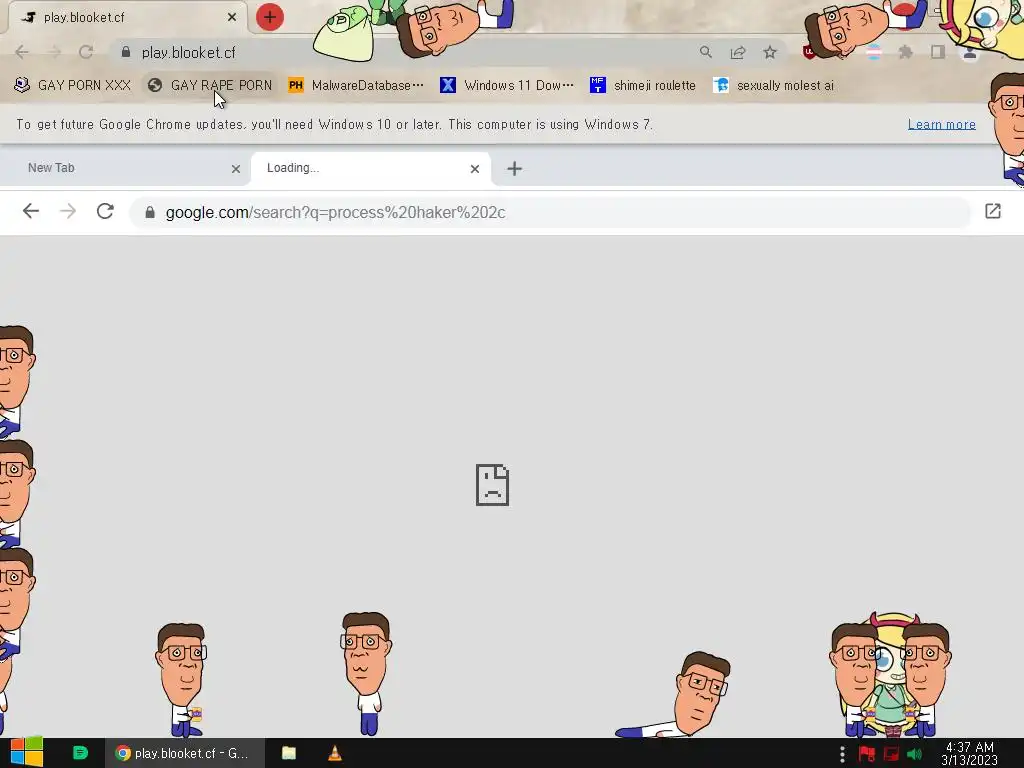This screenshot has height=768, width=1024.
Task: Open the shimeji roulette bookmark
Action: click(x=643, y=86)
